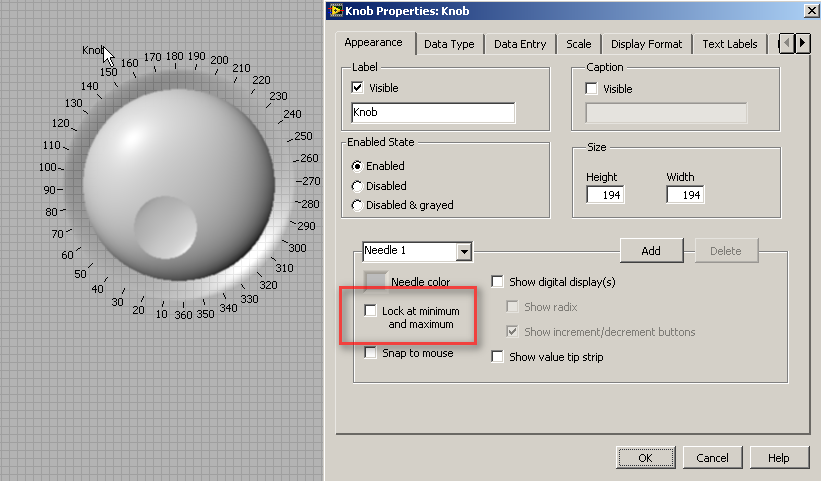Click scale value 240 on knob
The width and height of the screenshot is (821, 481).
tap(292, 114)
